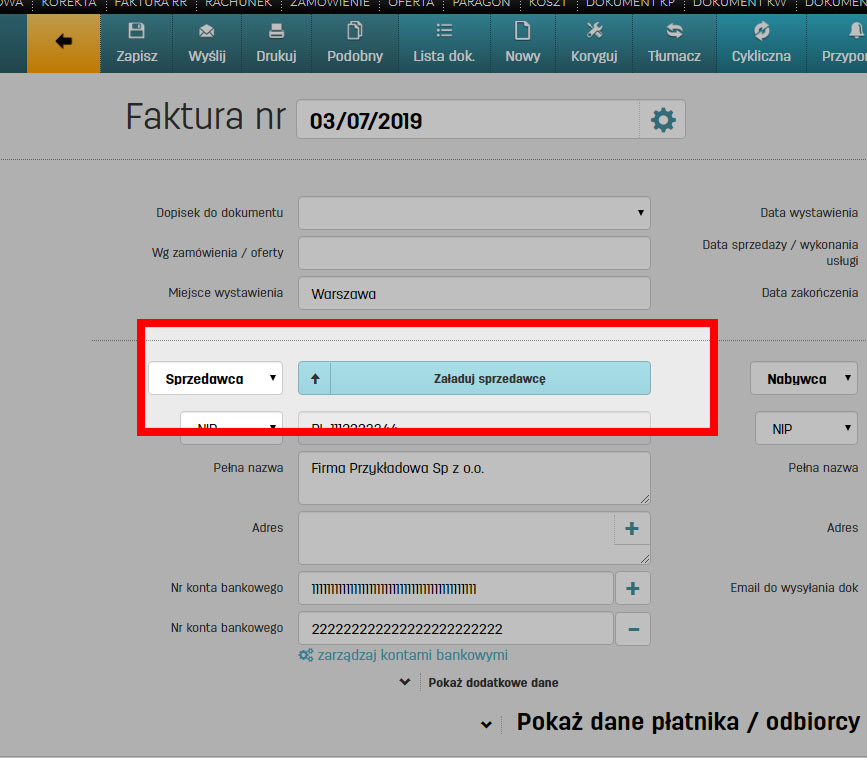Open zarządzaj kontami bankowymi link
This screenshot has width=867, height=758.
coord(411,655)
